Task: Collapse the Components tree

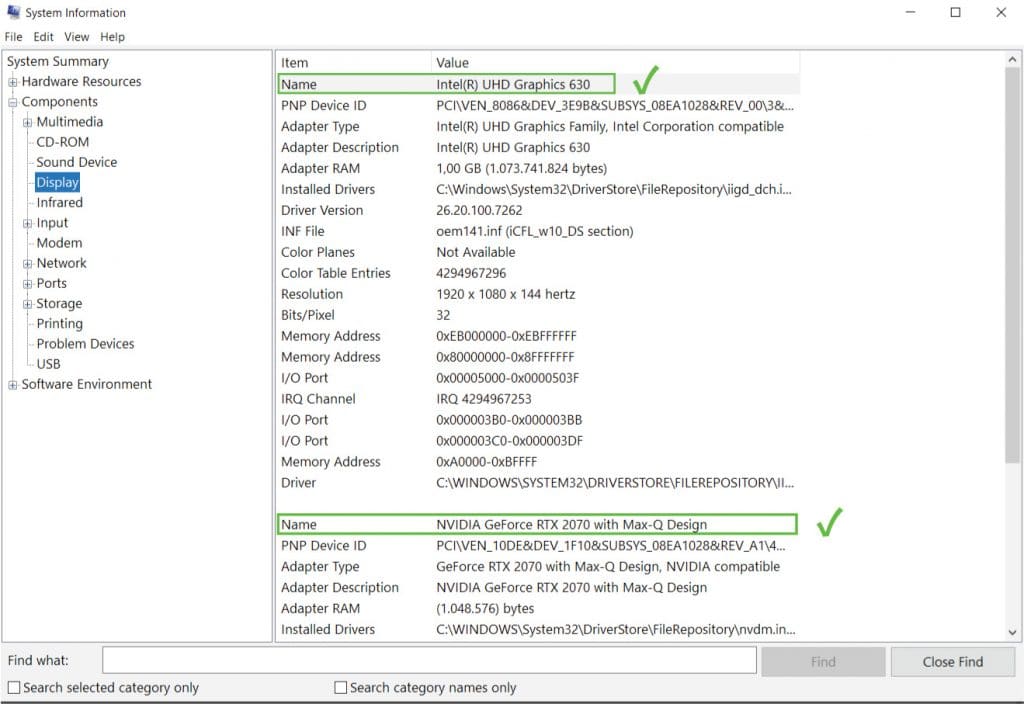Action: [11, 101]
